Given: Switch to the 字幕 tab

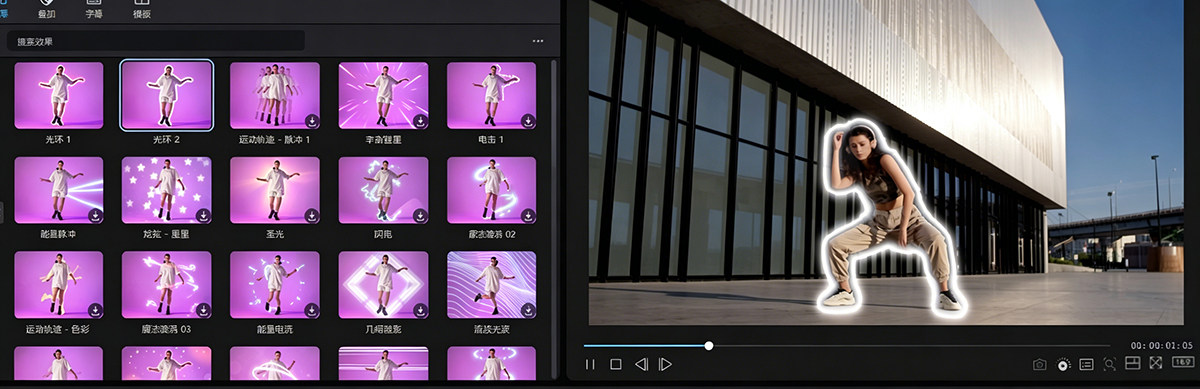Looking at the screenshot, I should [93, 10].
